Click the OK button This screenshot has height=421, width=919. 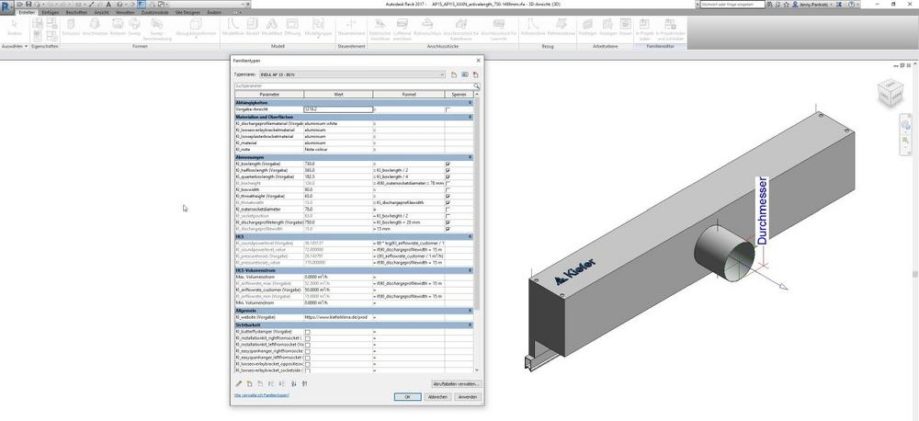coord(407,396)
